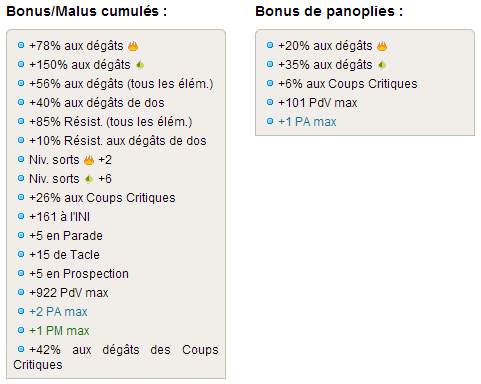Click the leaf icon beside +150% aux dégâts
This screenshot has width=481, height=384.
pos(140,65)
